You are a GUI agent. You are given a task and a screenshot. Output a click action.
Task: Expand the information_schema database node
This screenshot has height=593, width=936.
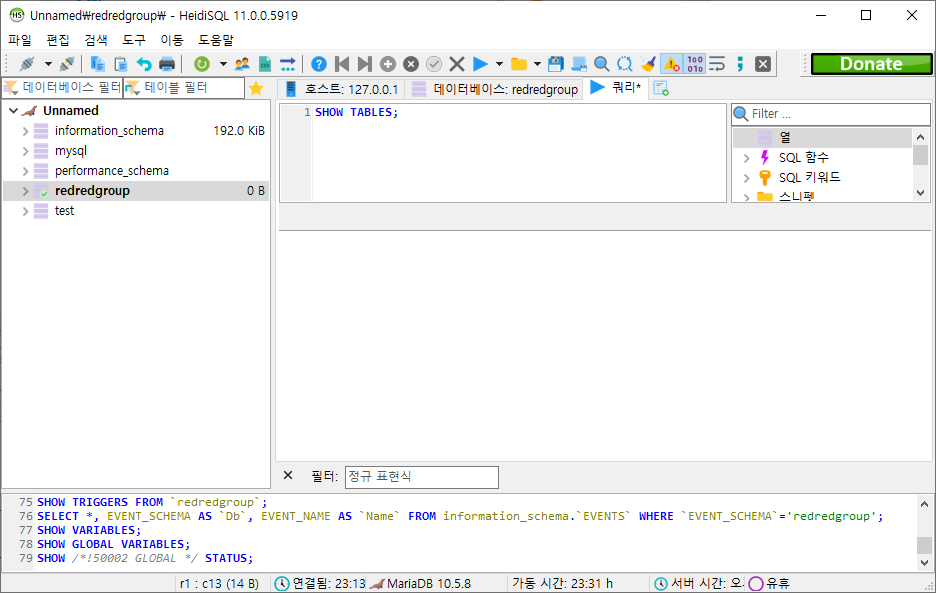[25, 131]
